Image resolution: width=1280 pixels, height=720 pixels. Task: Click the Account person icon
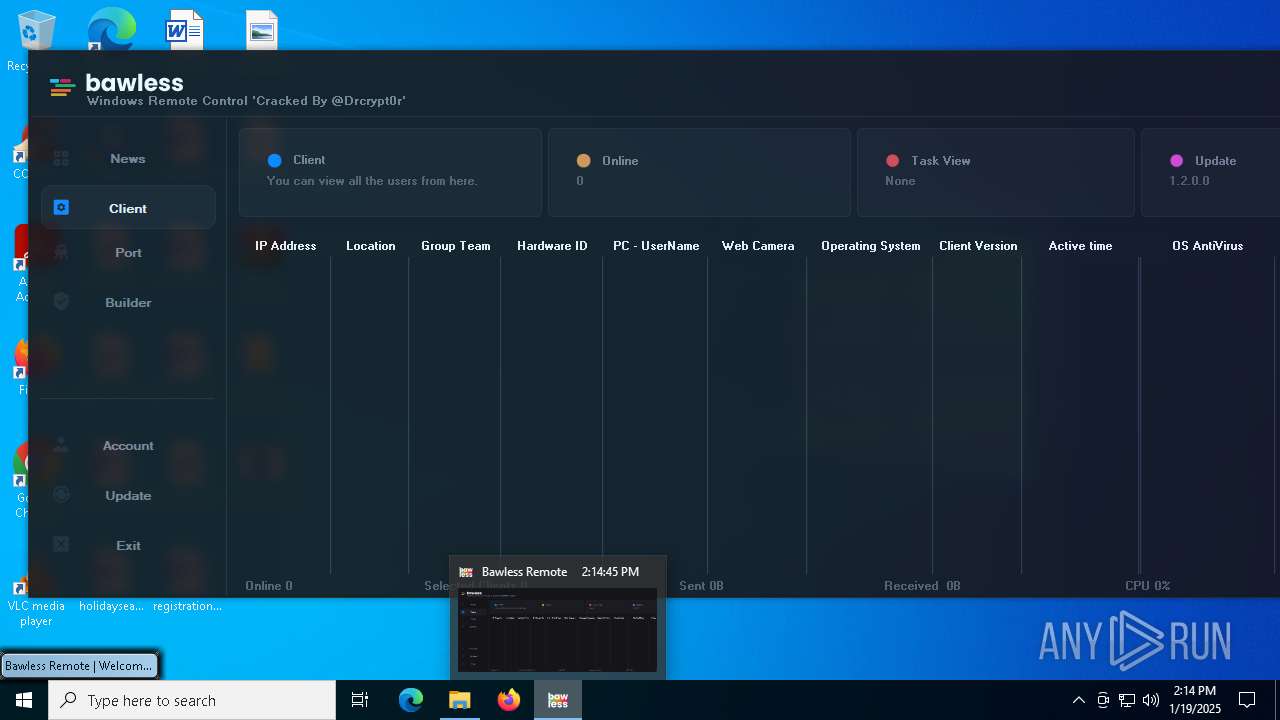pyautogui.click(x=61, y=445)
